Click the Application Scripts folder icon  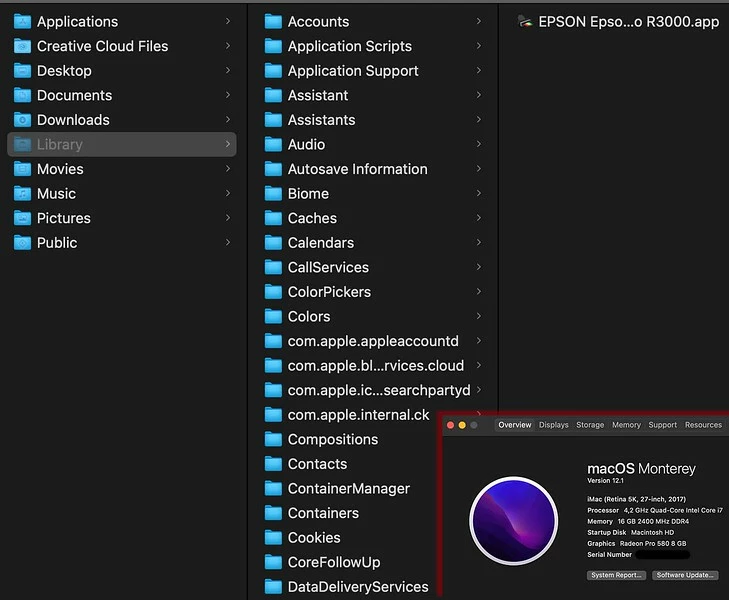tap(273, 46)
